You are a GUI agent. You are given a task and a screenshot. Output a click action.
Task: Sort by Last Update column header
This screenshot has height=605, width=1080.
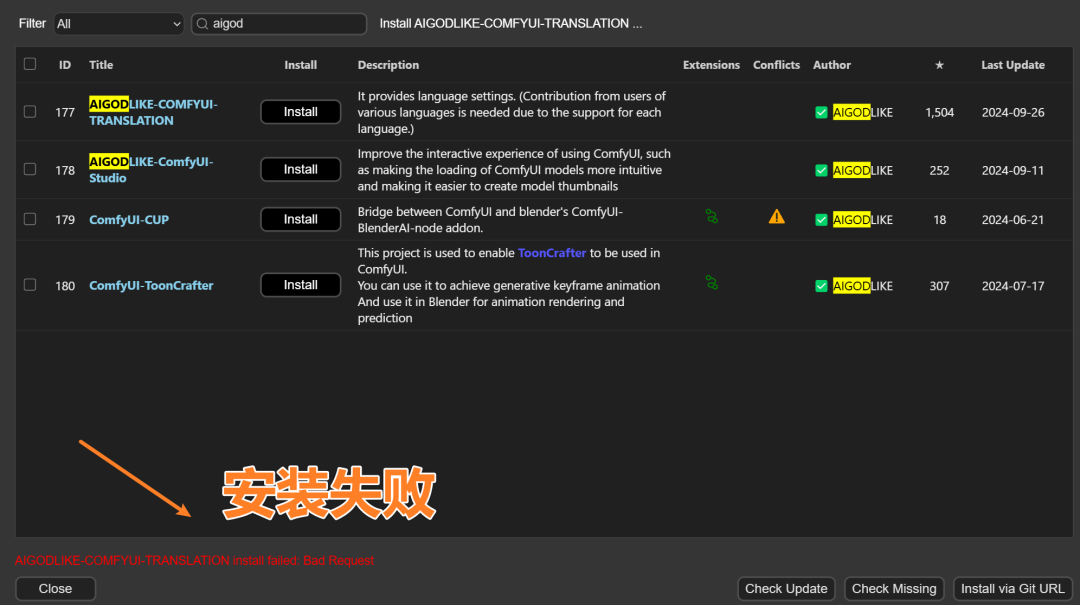click(x=1012, y=65)
